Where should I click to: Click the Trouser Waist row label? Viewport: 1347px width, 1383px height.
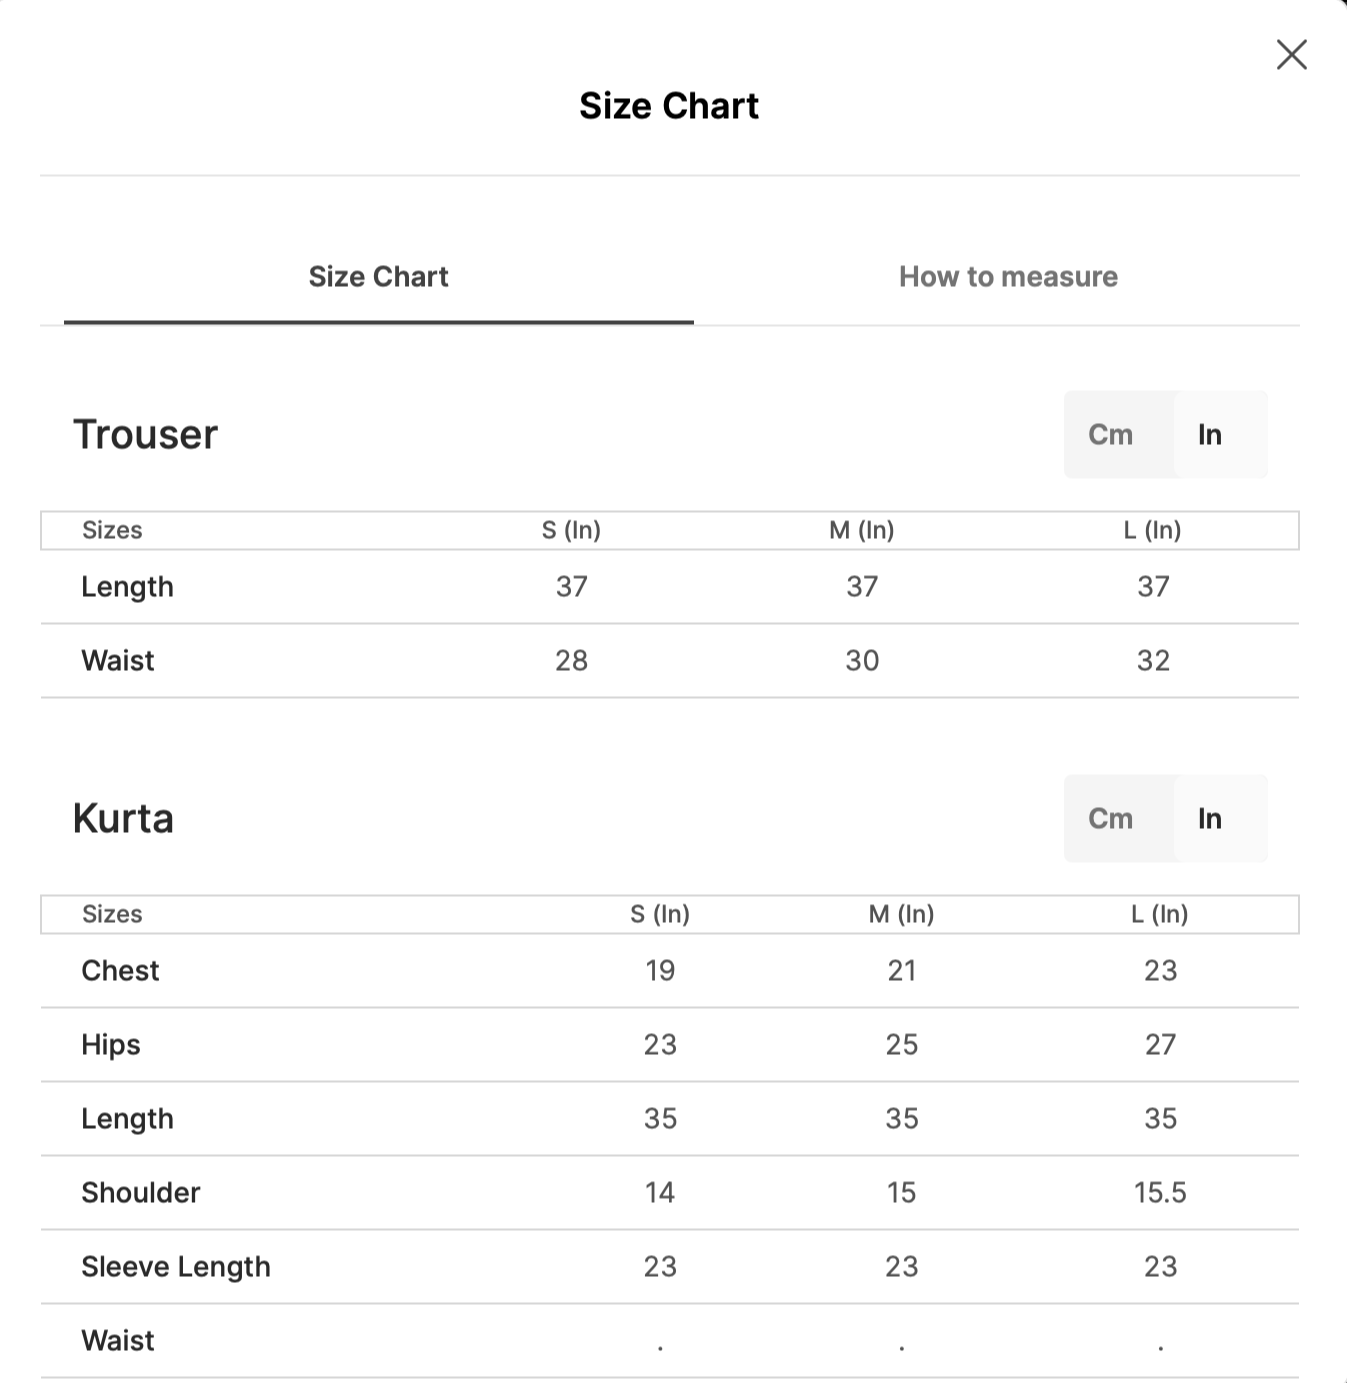pos(118,661)
